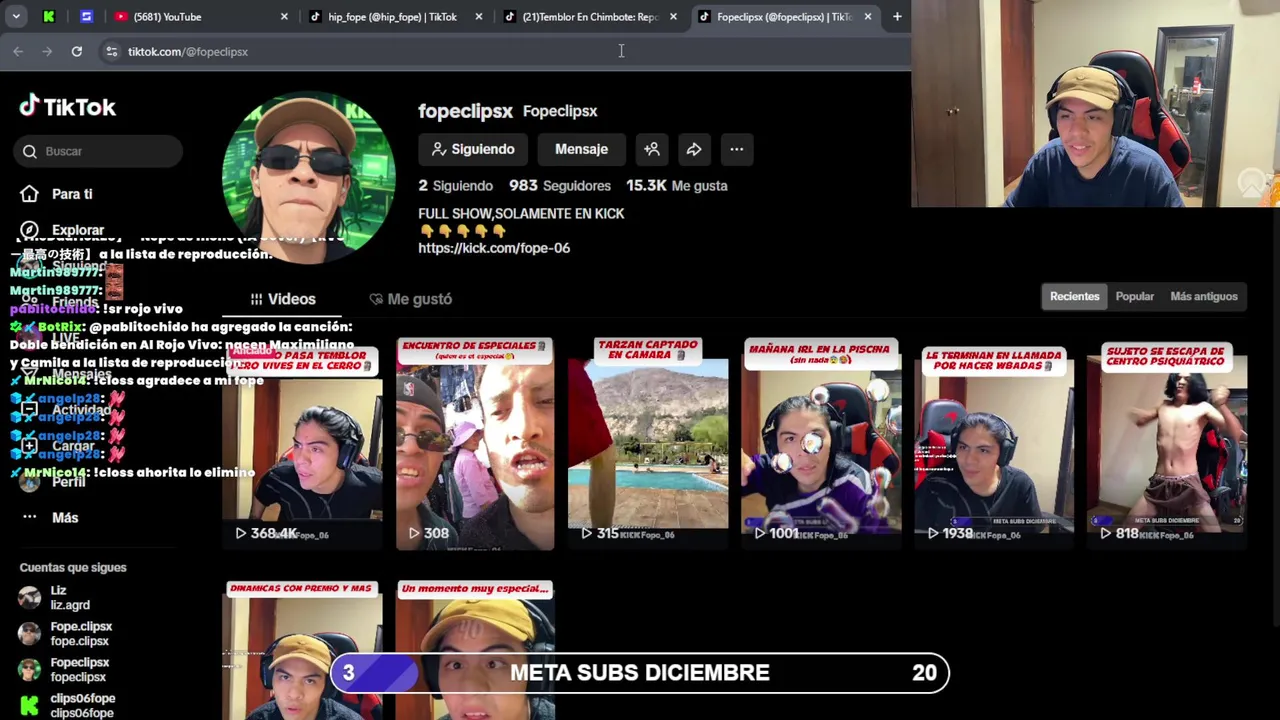Switch to the Me gustó tab
This screenshot has width=1280, height=720.
tap(410, 299)
